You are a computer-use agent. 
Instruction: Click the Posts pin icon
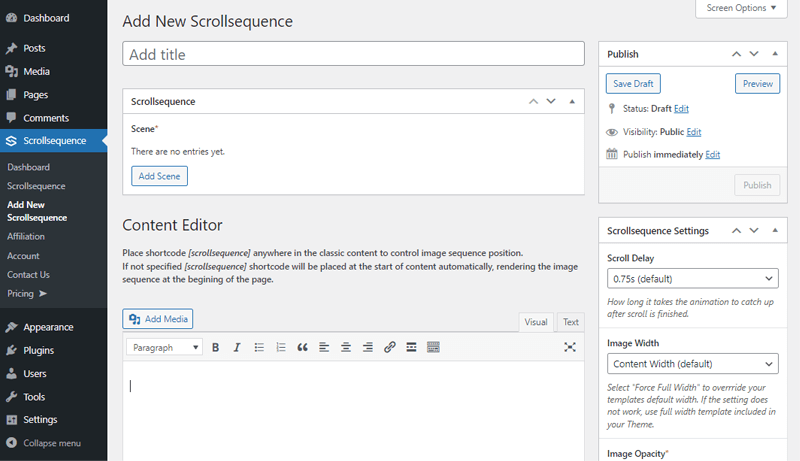(11, 48)
